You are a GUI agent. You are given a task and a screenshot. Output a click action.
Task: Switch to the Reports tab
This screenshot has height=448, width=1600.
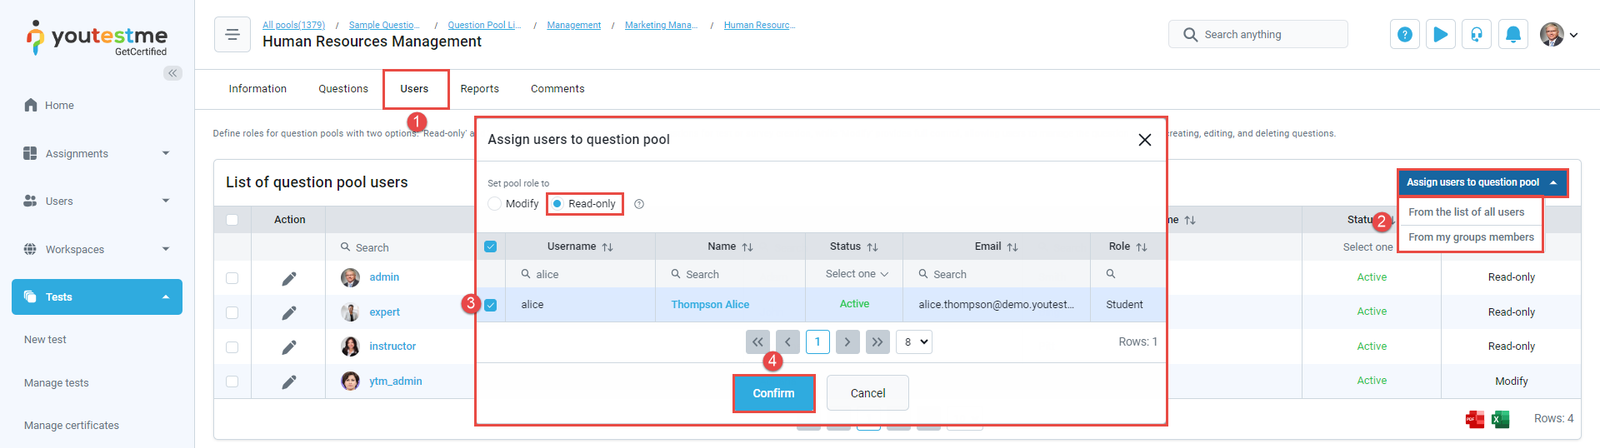tap(479, 89)
